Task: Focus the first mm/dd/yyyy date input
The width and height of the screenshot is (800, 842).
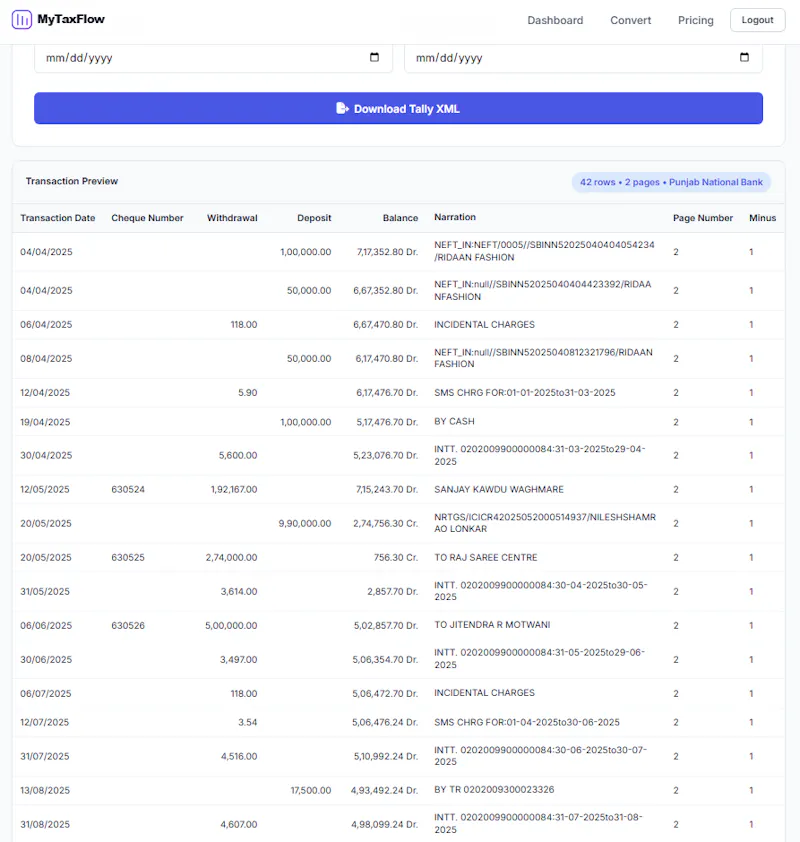Action: [x=214, y=58]
